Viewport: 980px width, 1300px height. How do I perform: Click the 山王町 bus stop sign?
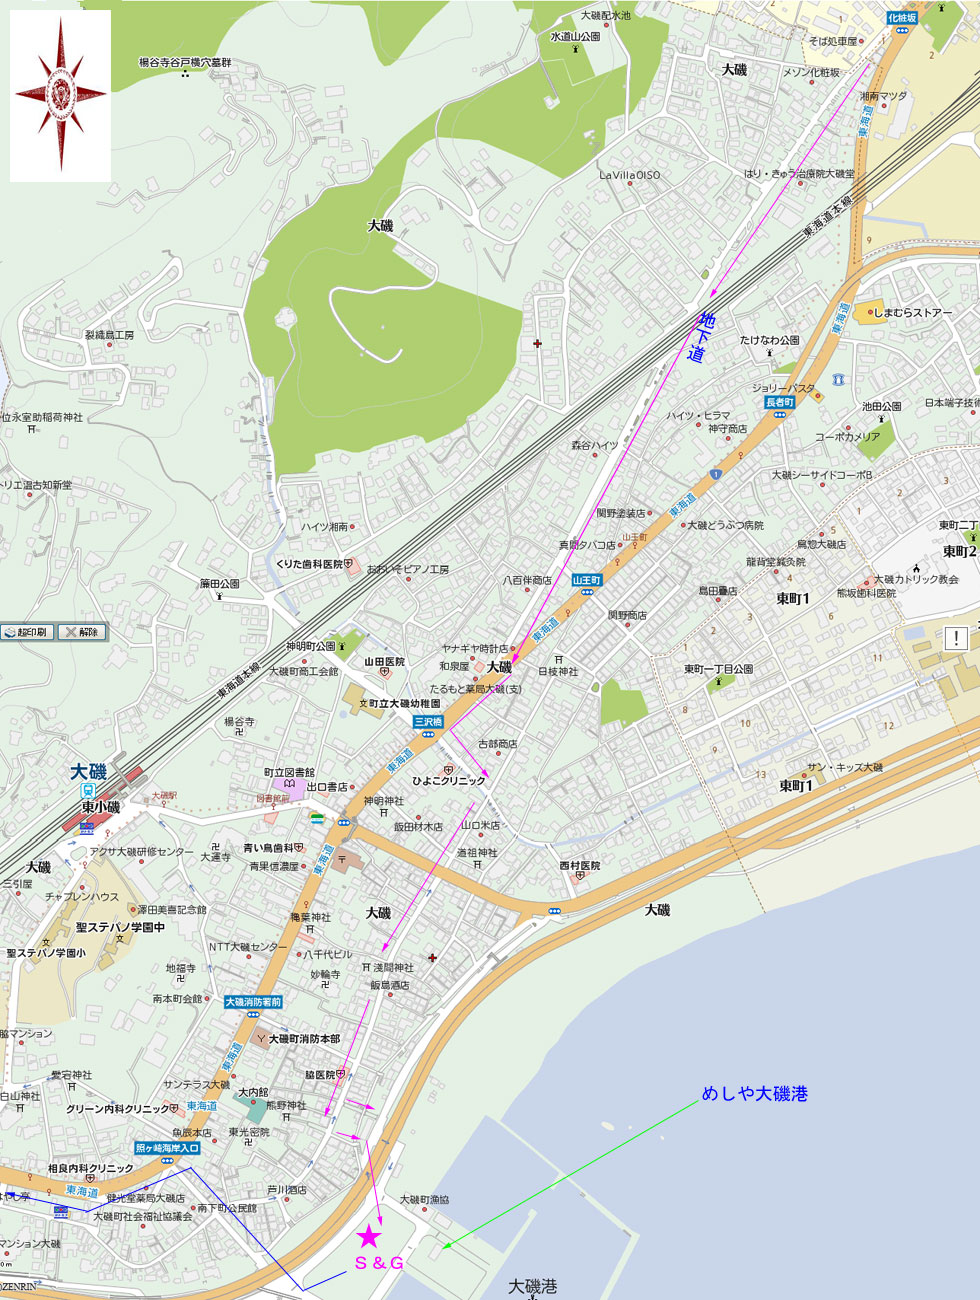point(587,580)
